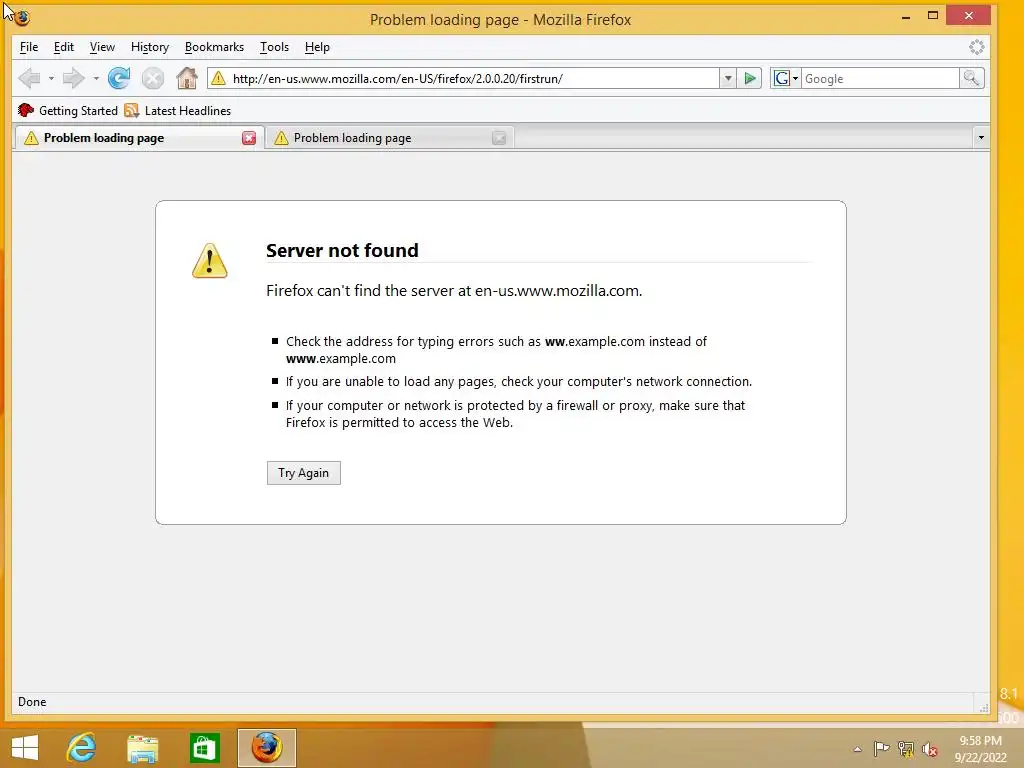Open the History menu
Screen dimensions: 1024x768
pos(150,47)
